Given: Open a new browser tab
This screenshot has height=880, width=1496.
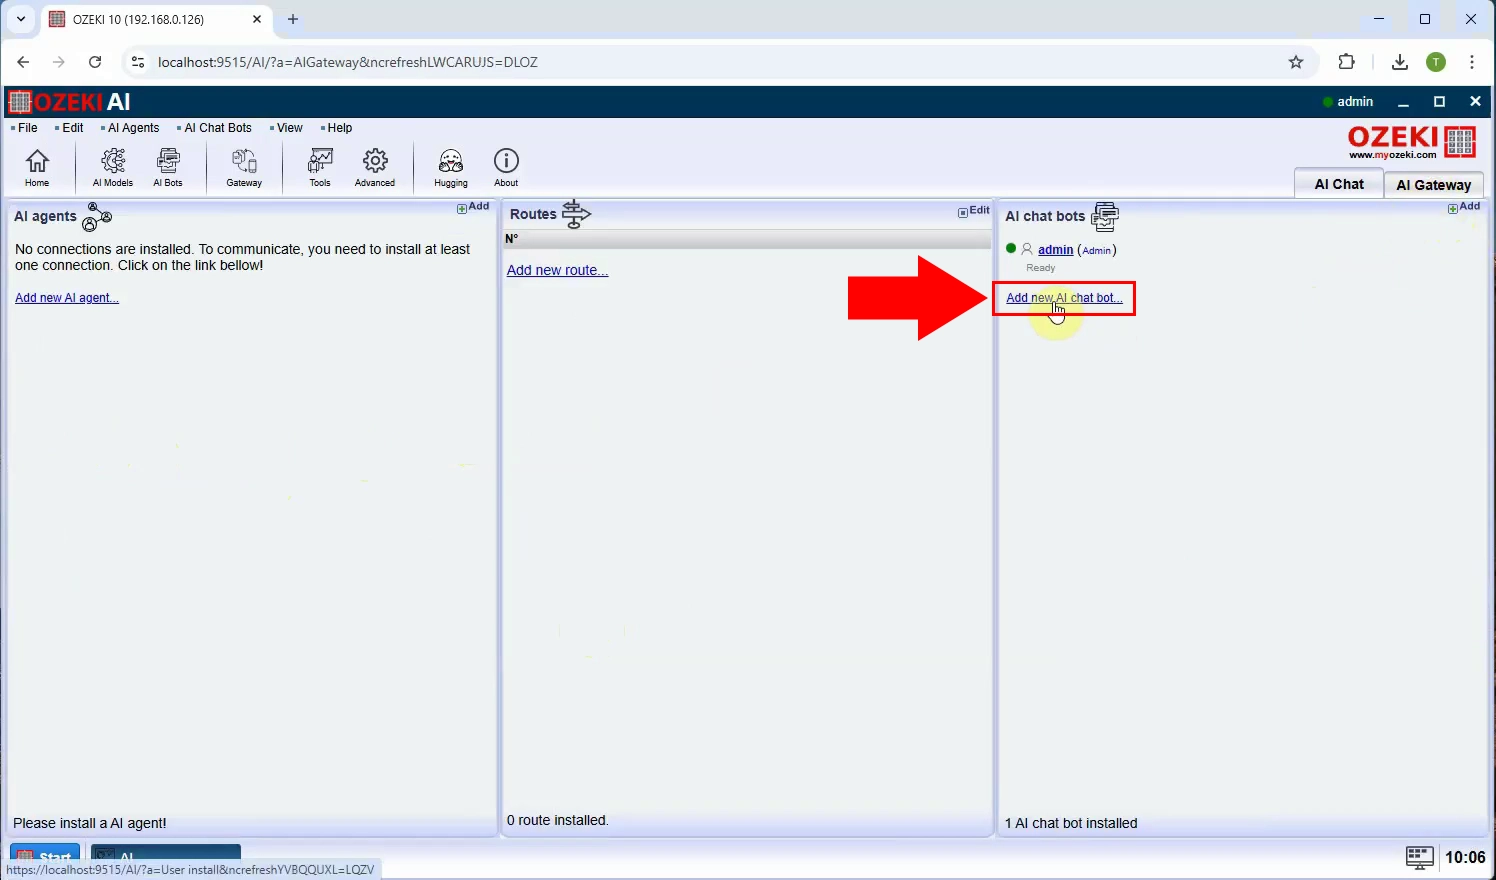Looking at the screenshot, I should pos(293,19).
